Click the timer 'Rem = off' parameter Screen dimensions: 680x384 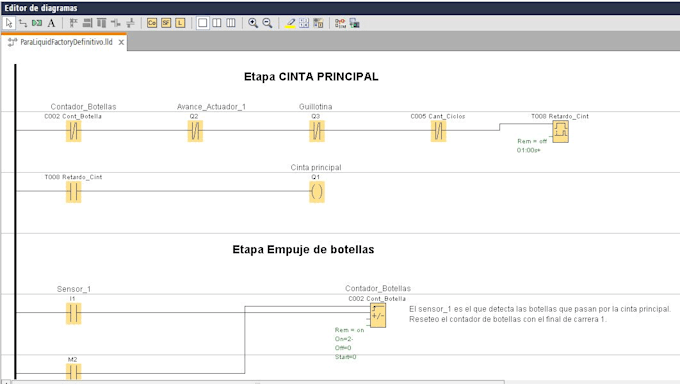tap(532, 141)
